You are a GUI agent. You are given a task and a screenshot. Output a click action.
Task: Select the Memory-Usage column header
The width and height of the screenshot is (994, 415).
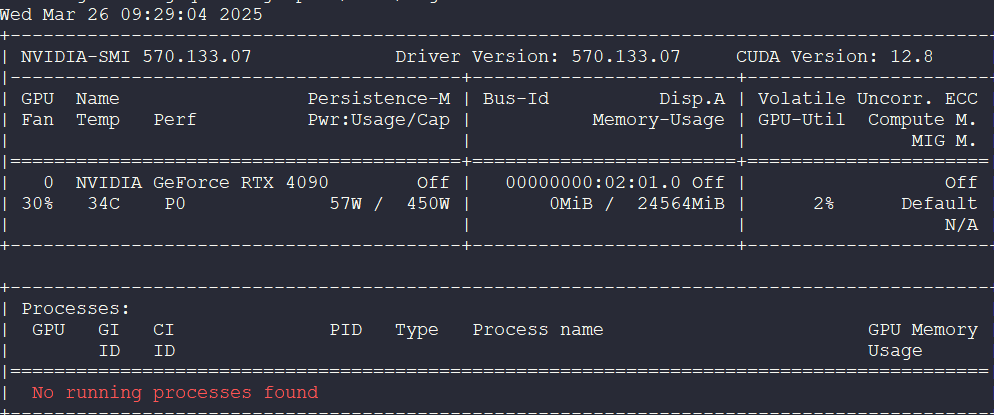pos(658,120)
